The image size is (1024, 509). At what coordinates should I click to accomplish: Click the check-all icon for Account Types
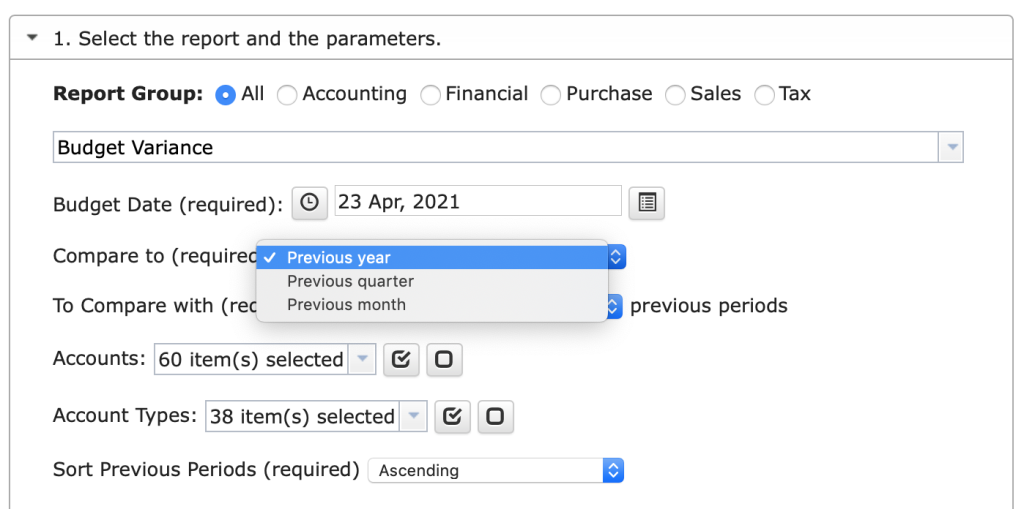[453, 416]
